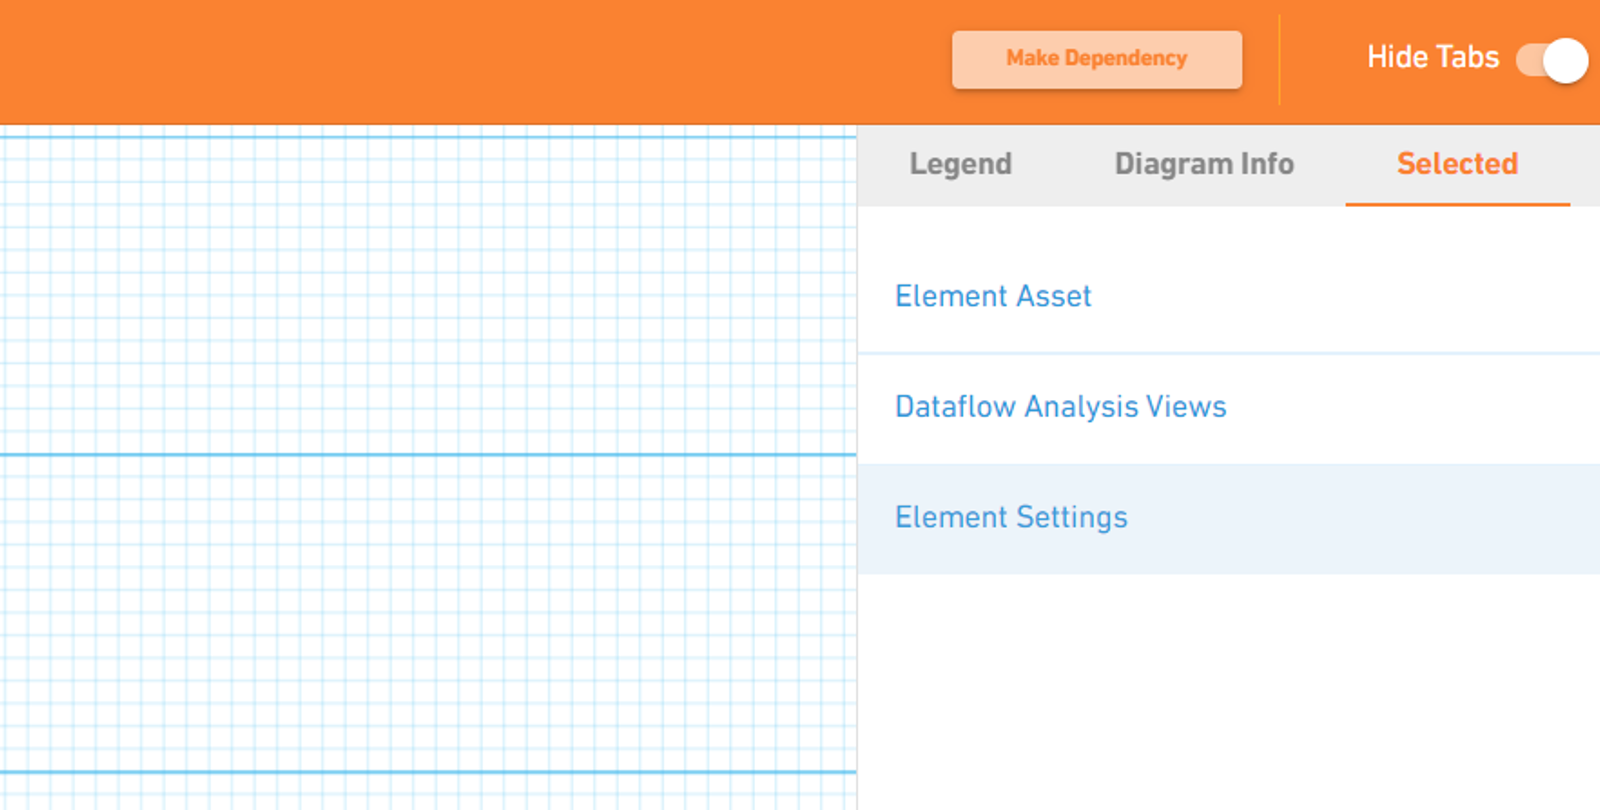The width and height of the screenshot is (1600, 810).
Task: Open the Element Settings section
Action: click(1011, 518)
